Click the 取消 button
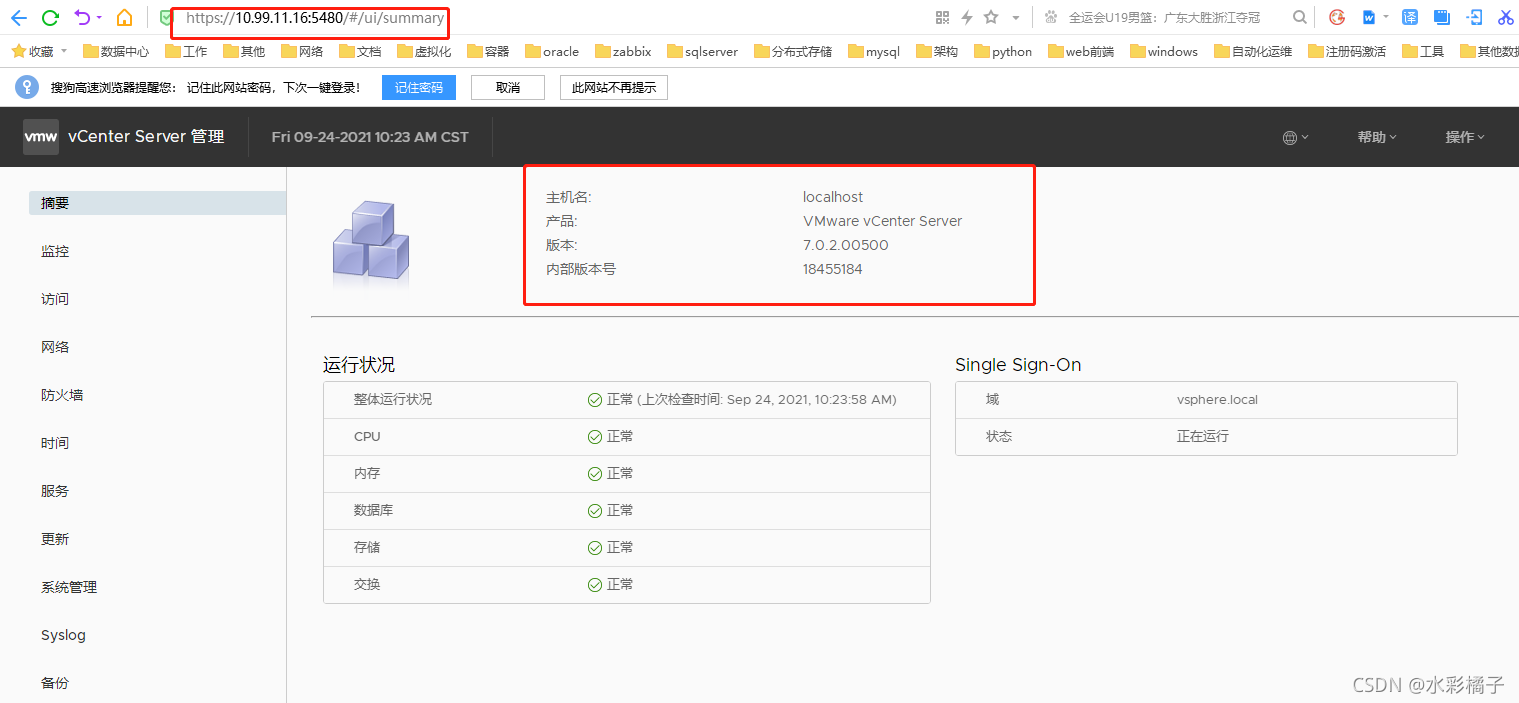1519x703 pixels. tap(508, 88)
